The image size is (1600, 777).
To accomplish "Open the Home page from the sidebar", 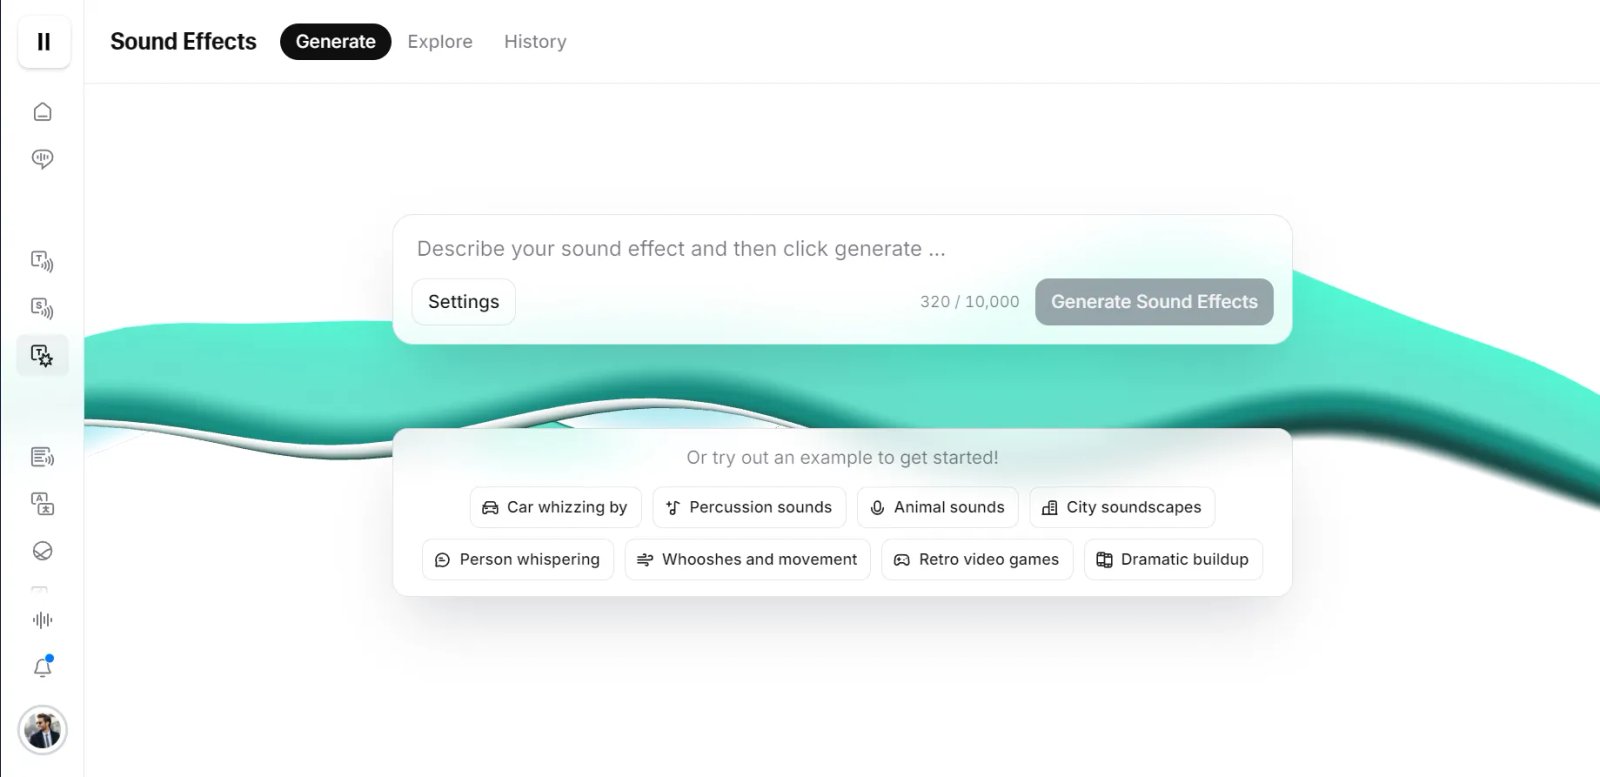I will pyautogui.click(x=42, y=111).
